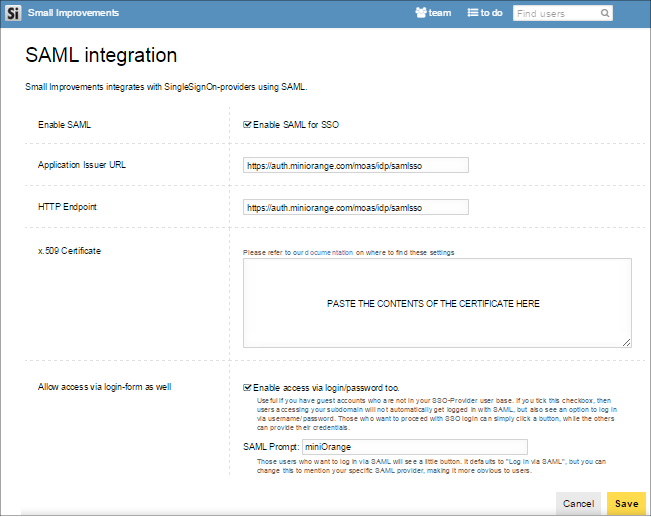Open the team menu

433,13
